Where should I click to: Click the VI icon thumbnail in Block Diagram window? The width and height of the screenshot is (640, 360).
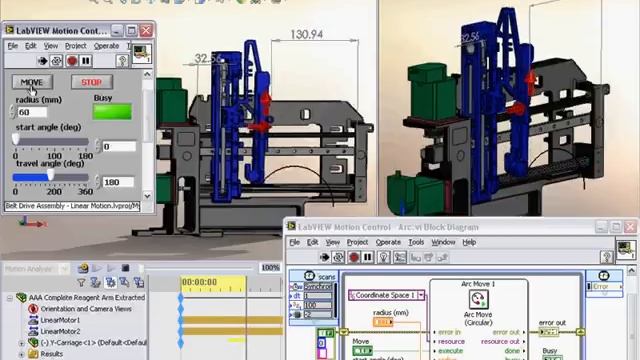click(x=626, y=250)
